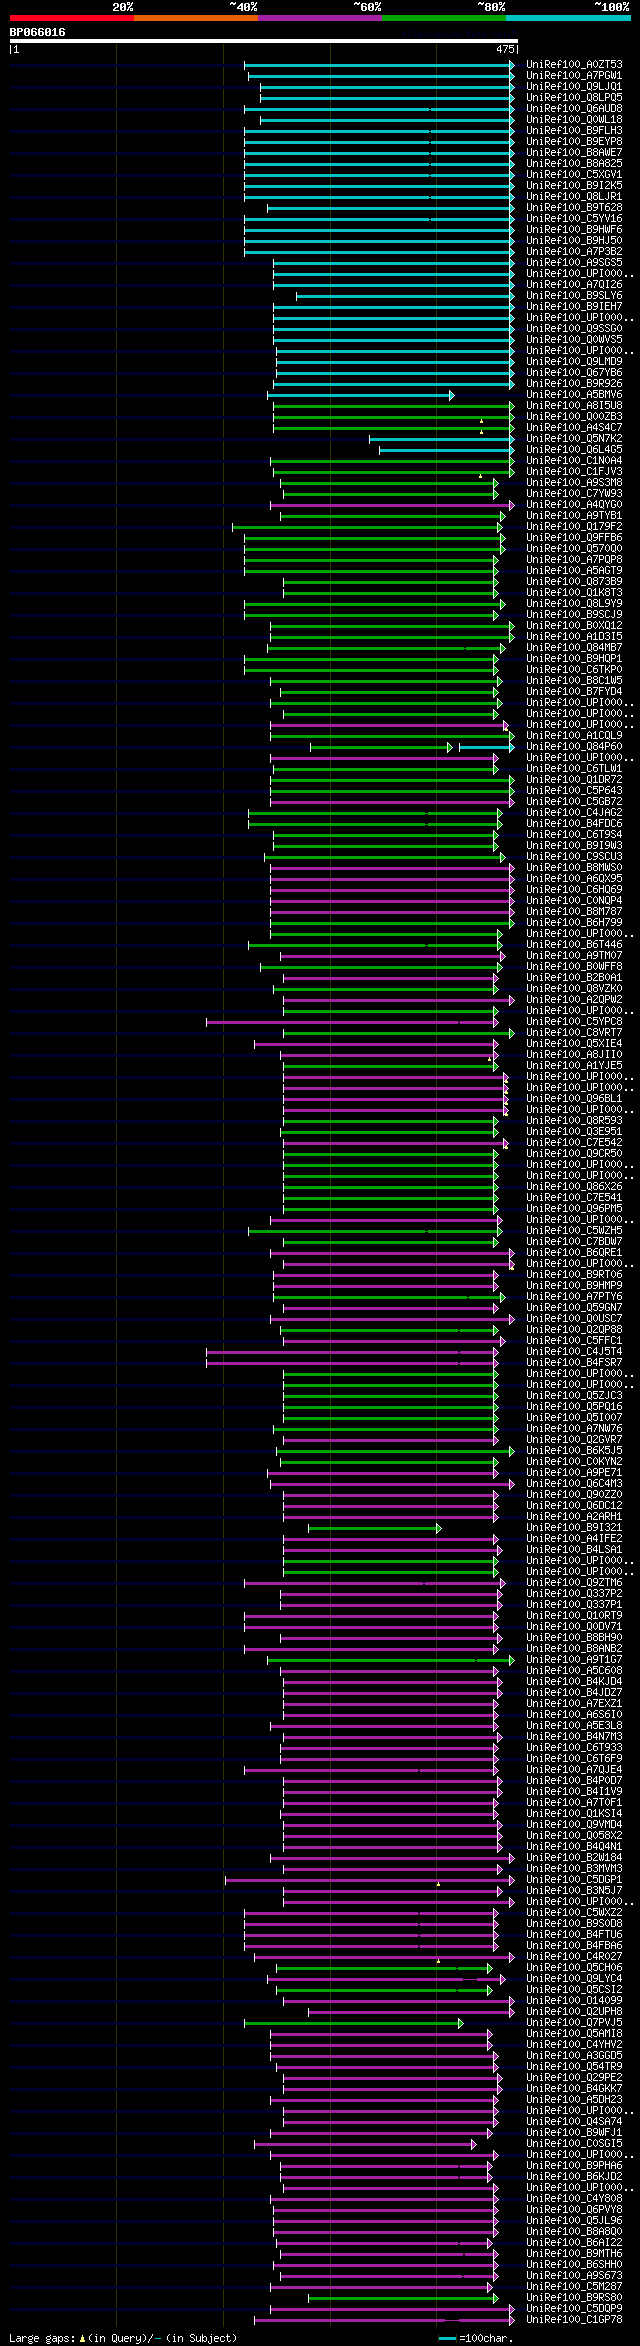Select hit label UniRef100_C4J5T4
This screenshot has width=640, height=2346.
tap(574, 1352)
